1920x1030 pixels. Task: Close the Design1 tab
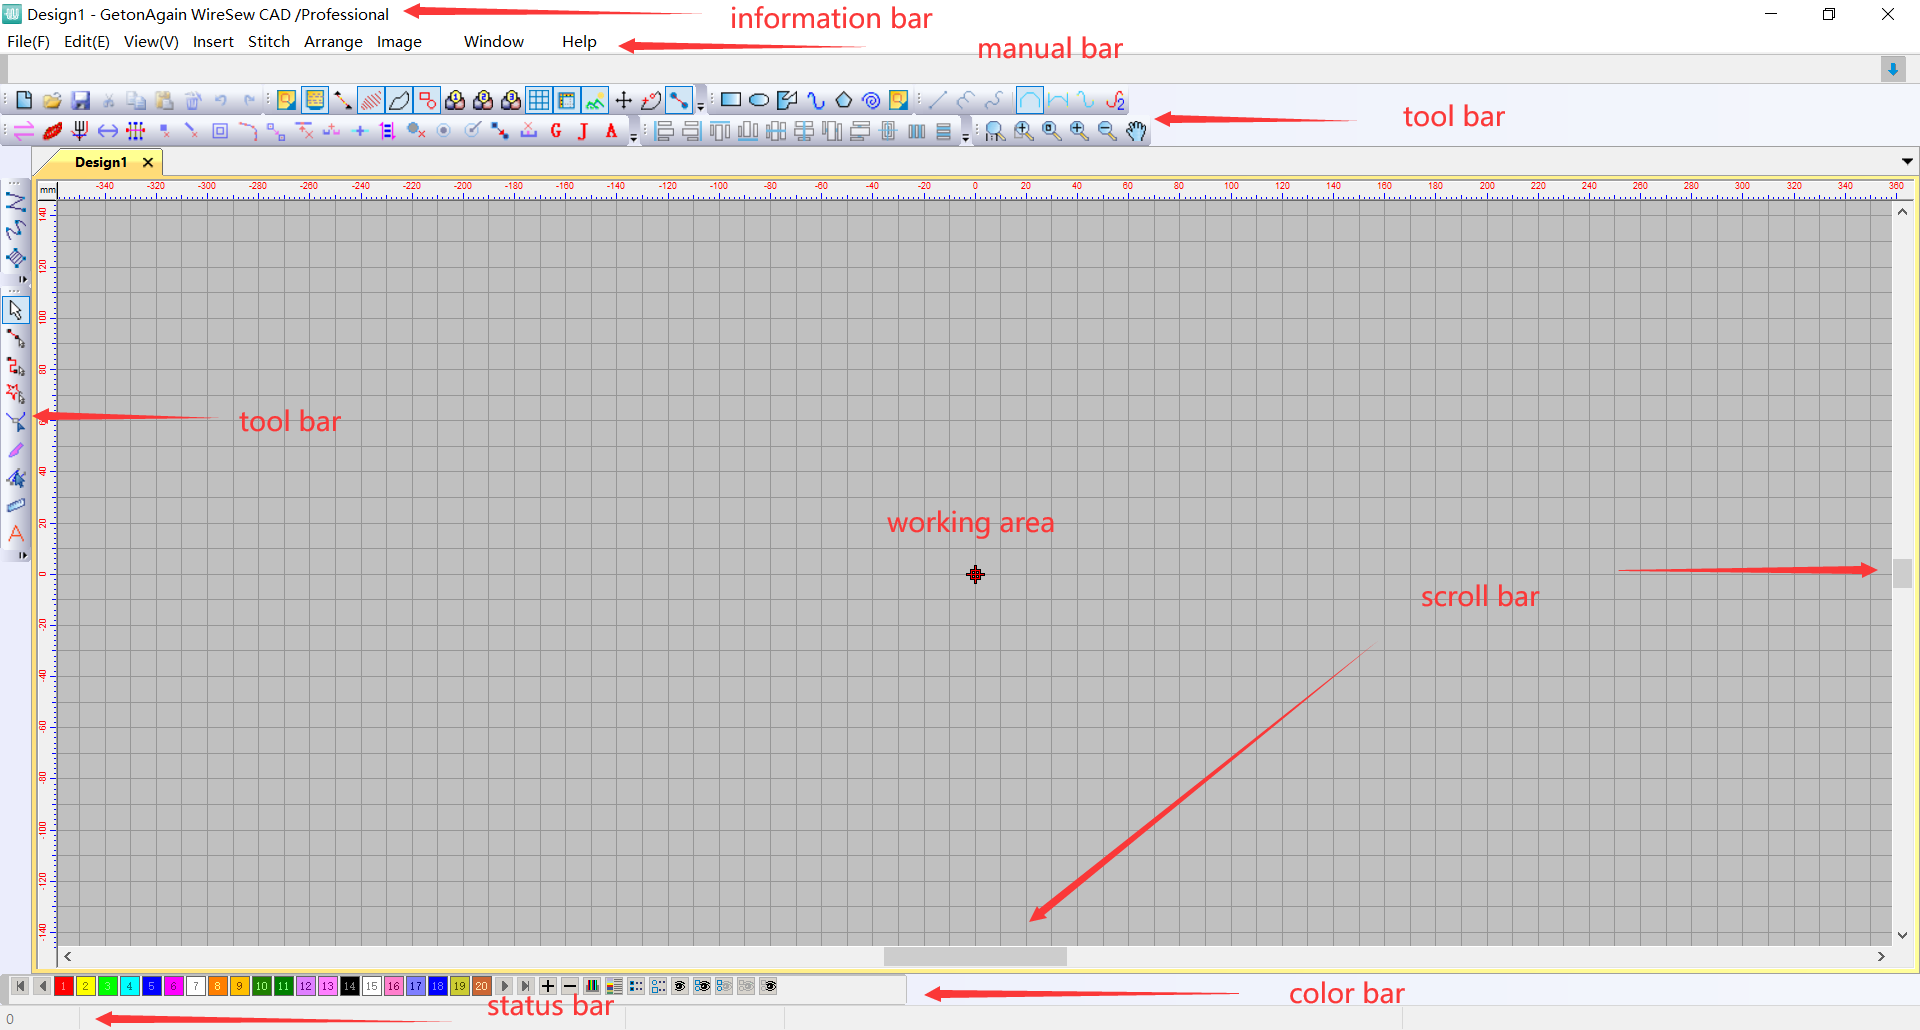[x=148, y=162]
